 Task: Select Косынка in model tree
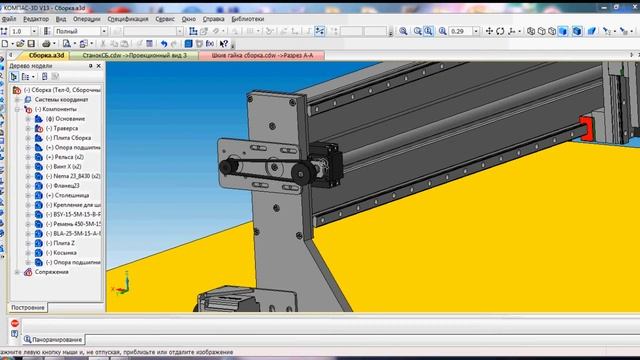click(x=61, y=253)
